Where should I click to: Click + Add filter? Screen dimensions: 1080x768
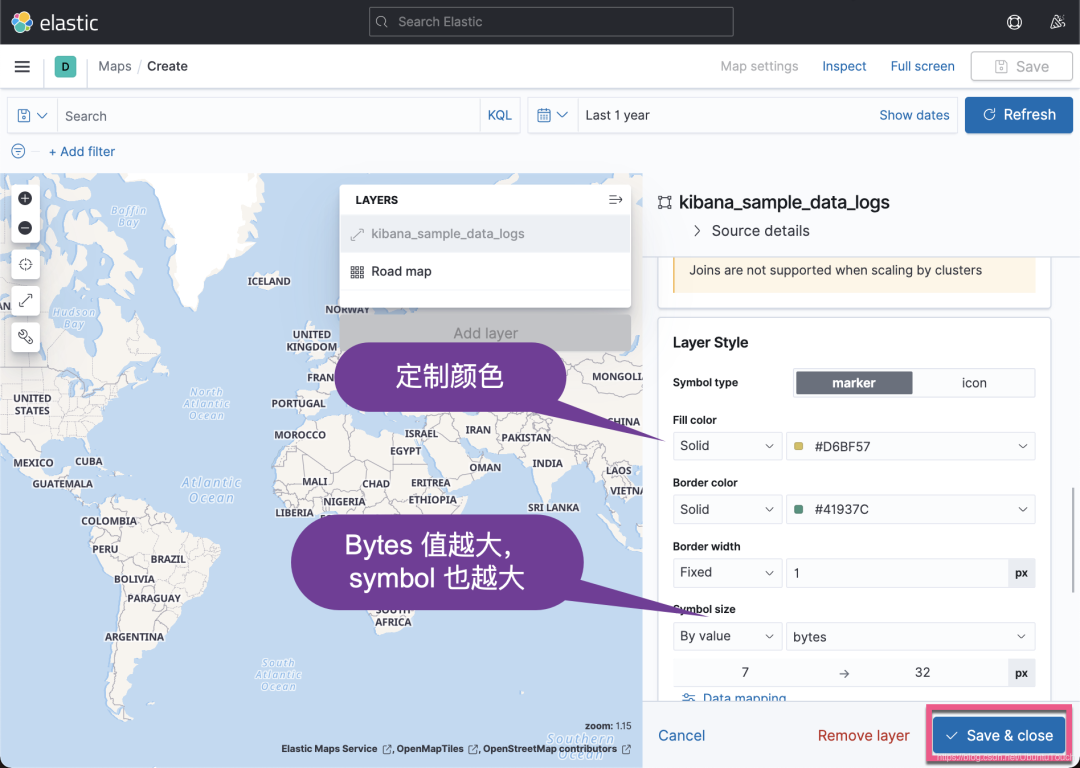pyautogui.click(x=82, y=151)
